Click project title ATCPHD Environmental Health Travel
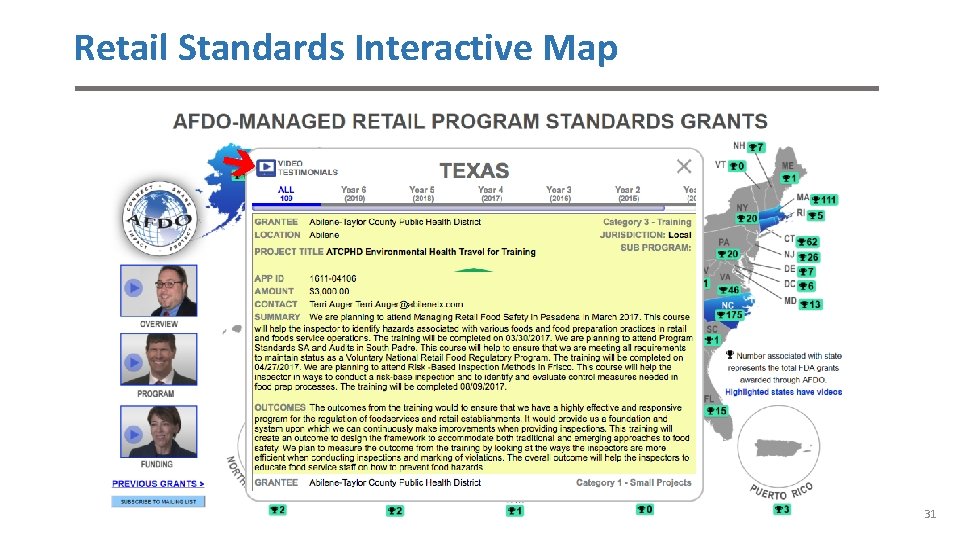The height and width of the screenshot is (540, 960). coord(430,252)
